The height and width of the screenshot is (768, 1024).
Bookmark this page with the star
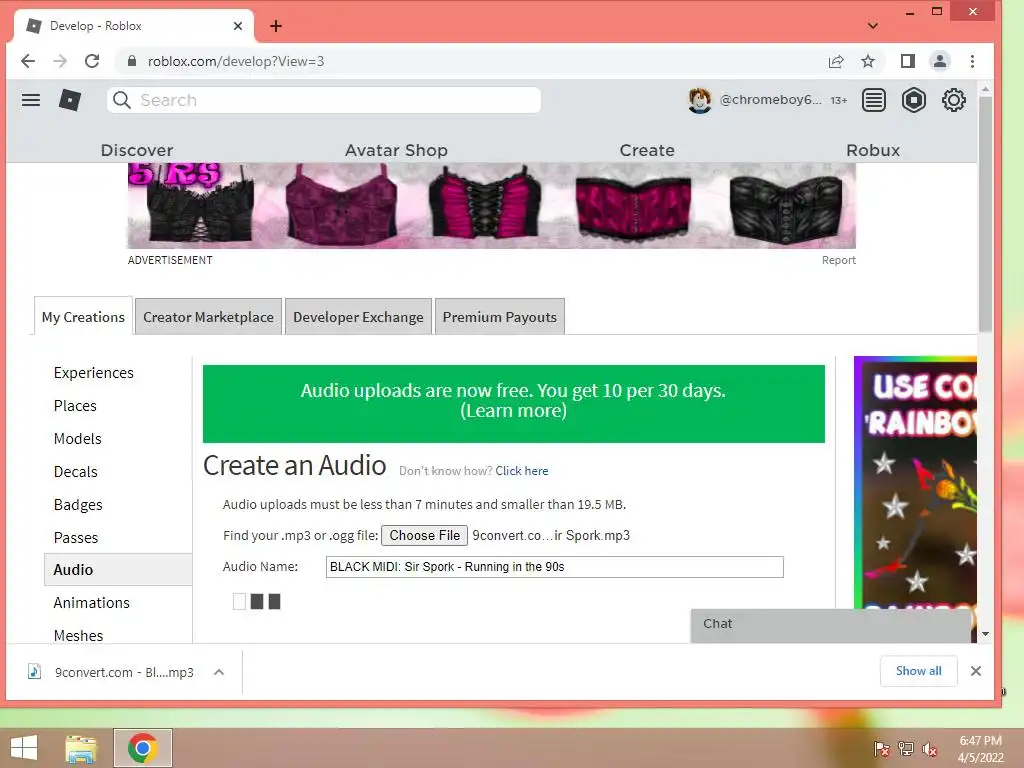tap(868, 61)
